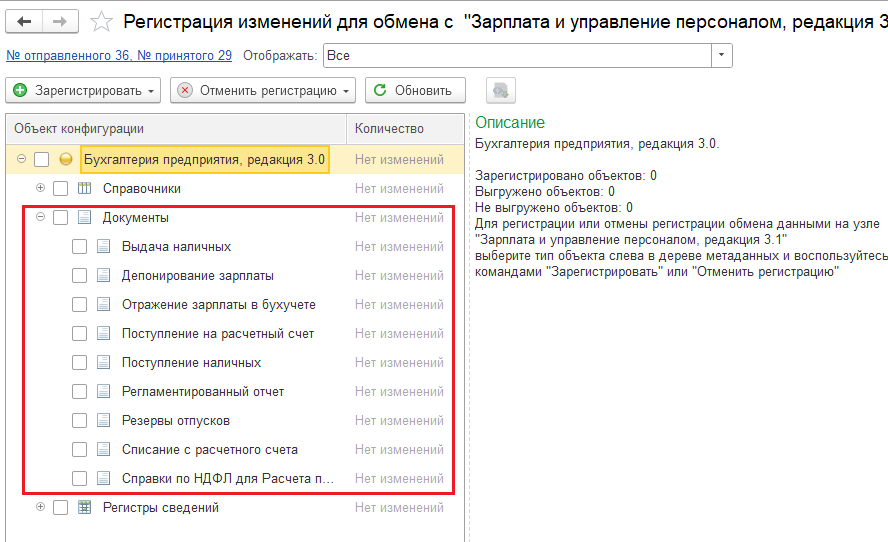Tick the Списание с расчетного счета checkbox
Screen dimensions: 888x542
(x=79, y=449)
